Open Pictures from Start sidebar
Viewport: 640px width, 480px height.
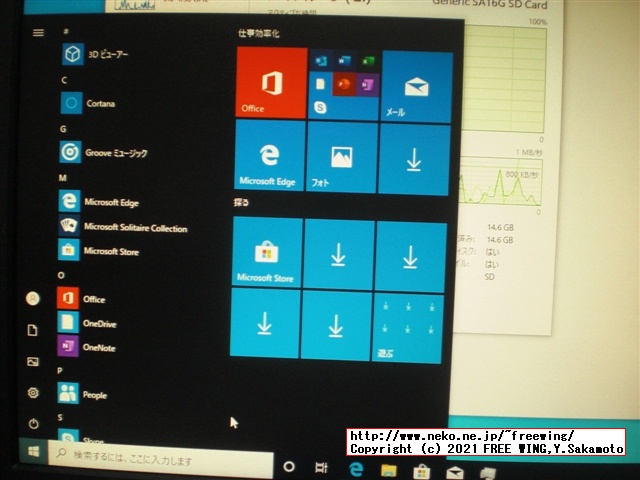33,361
